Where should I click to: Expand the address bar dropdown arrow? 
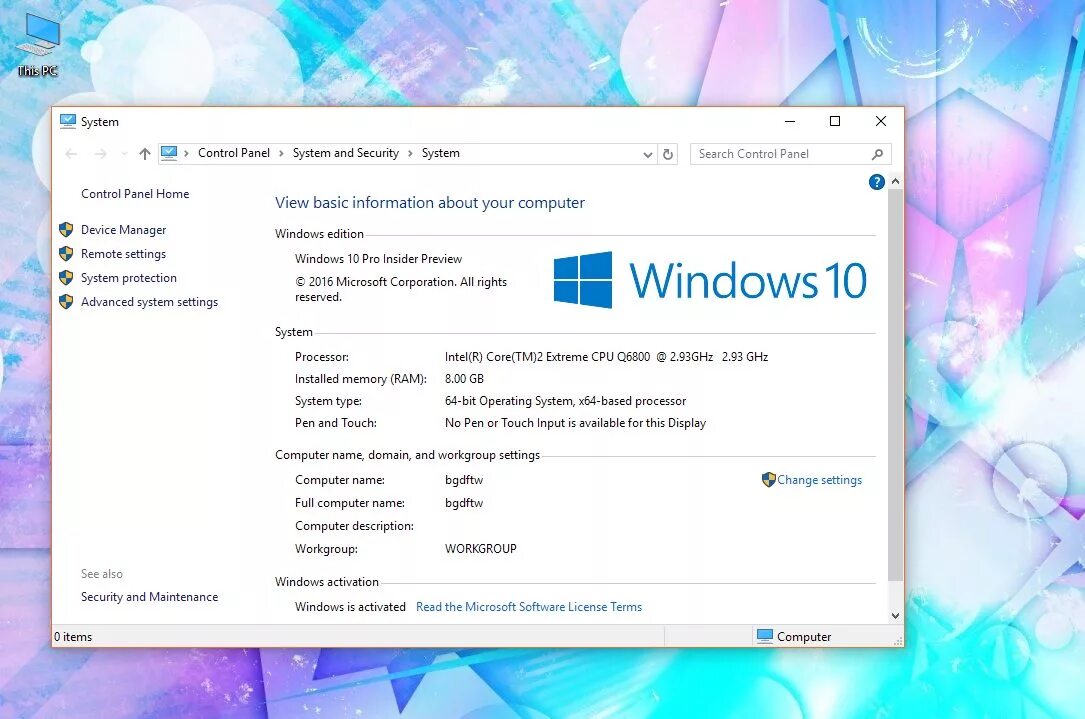coord(648,153)
